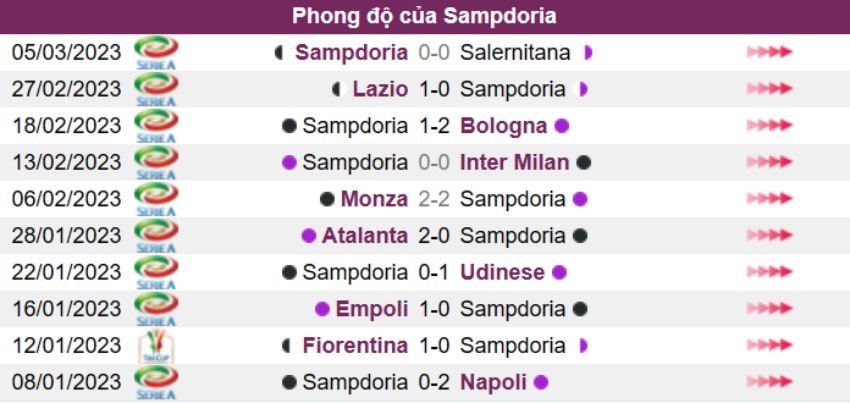Viewport: 850px width, 403px height.
Task: Click purple dot beside Napoli
Action: pos(541,382)
